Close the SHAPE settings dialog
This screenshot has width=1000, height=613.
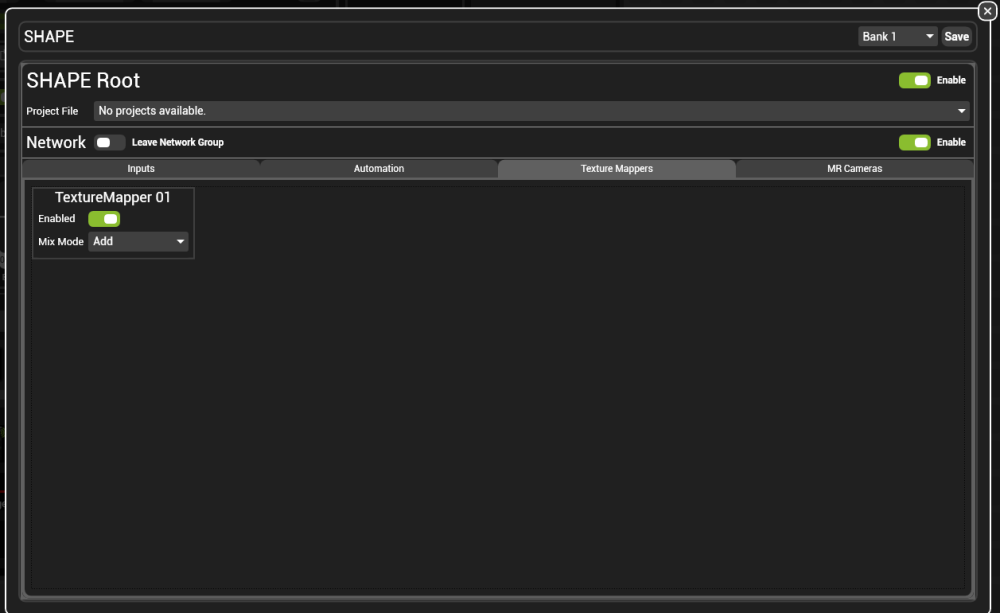[986, 10]
